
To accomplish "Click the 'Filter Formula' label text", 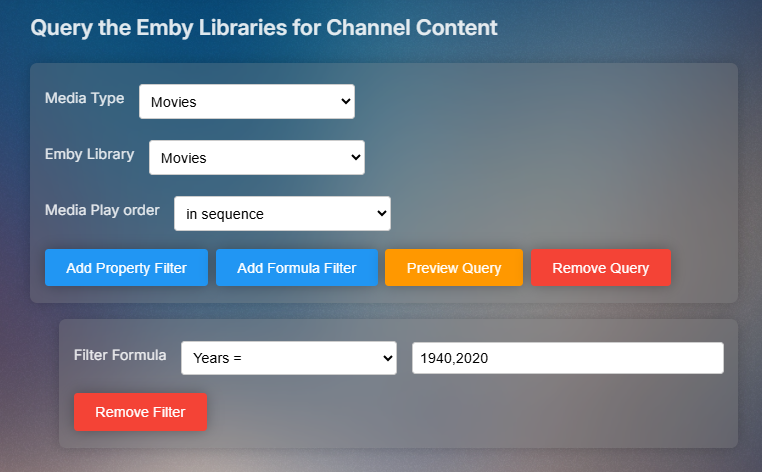I will point(120,355).
